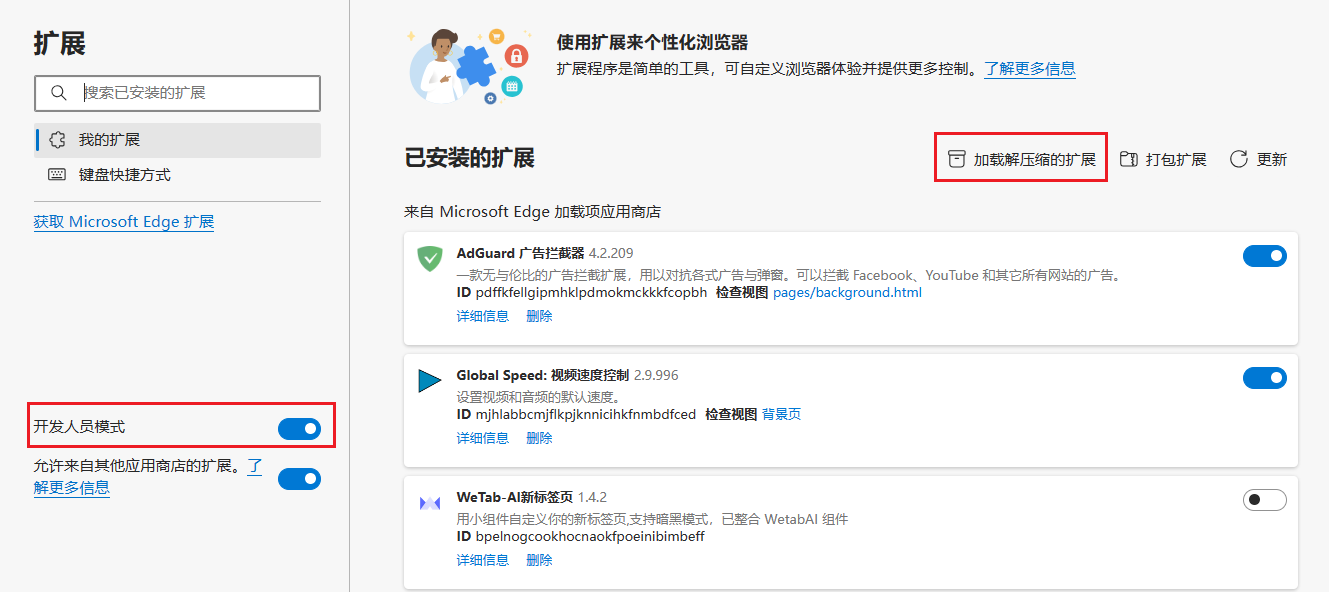Click the search magnifier icon

pyautogui.click(x=58, y=93)
